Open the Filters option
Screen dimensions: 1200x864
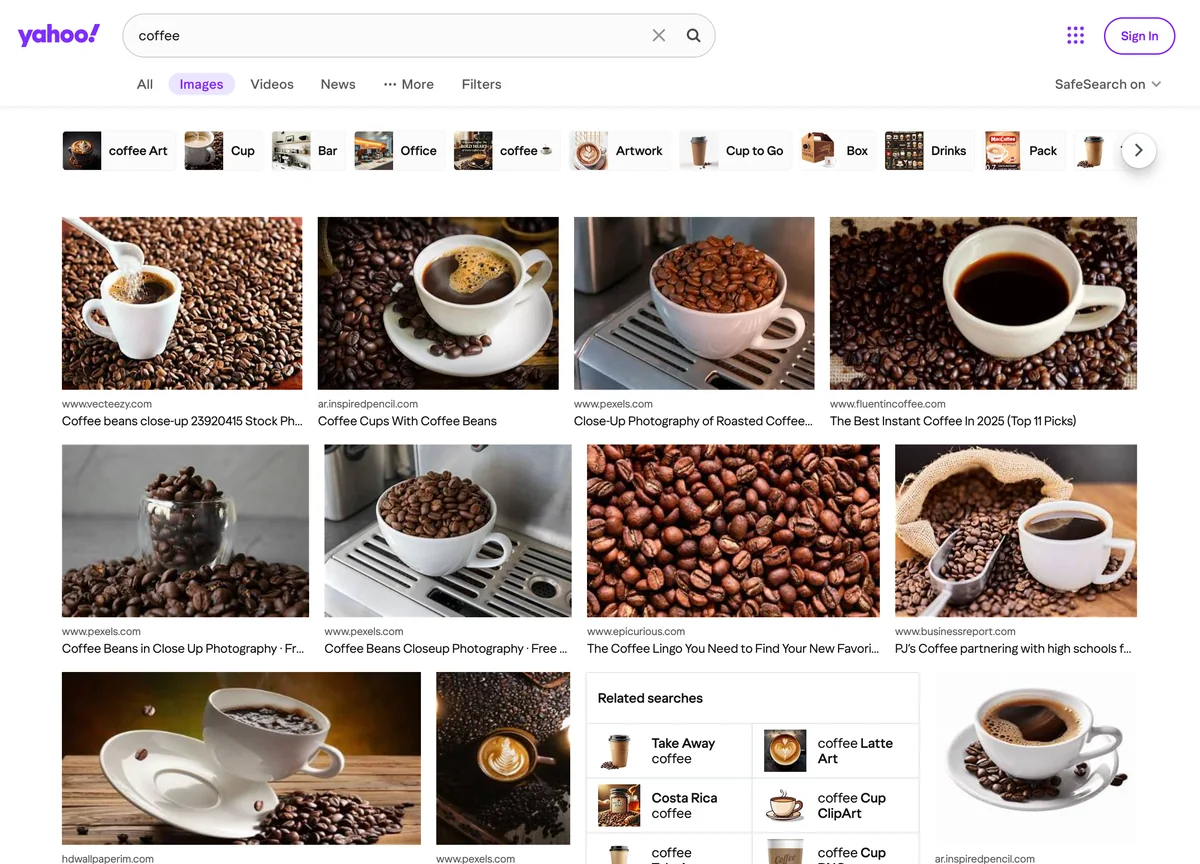tap(481, 84)
